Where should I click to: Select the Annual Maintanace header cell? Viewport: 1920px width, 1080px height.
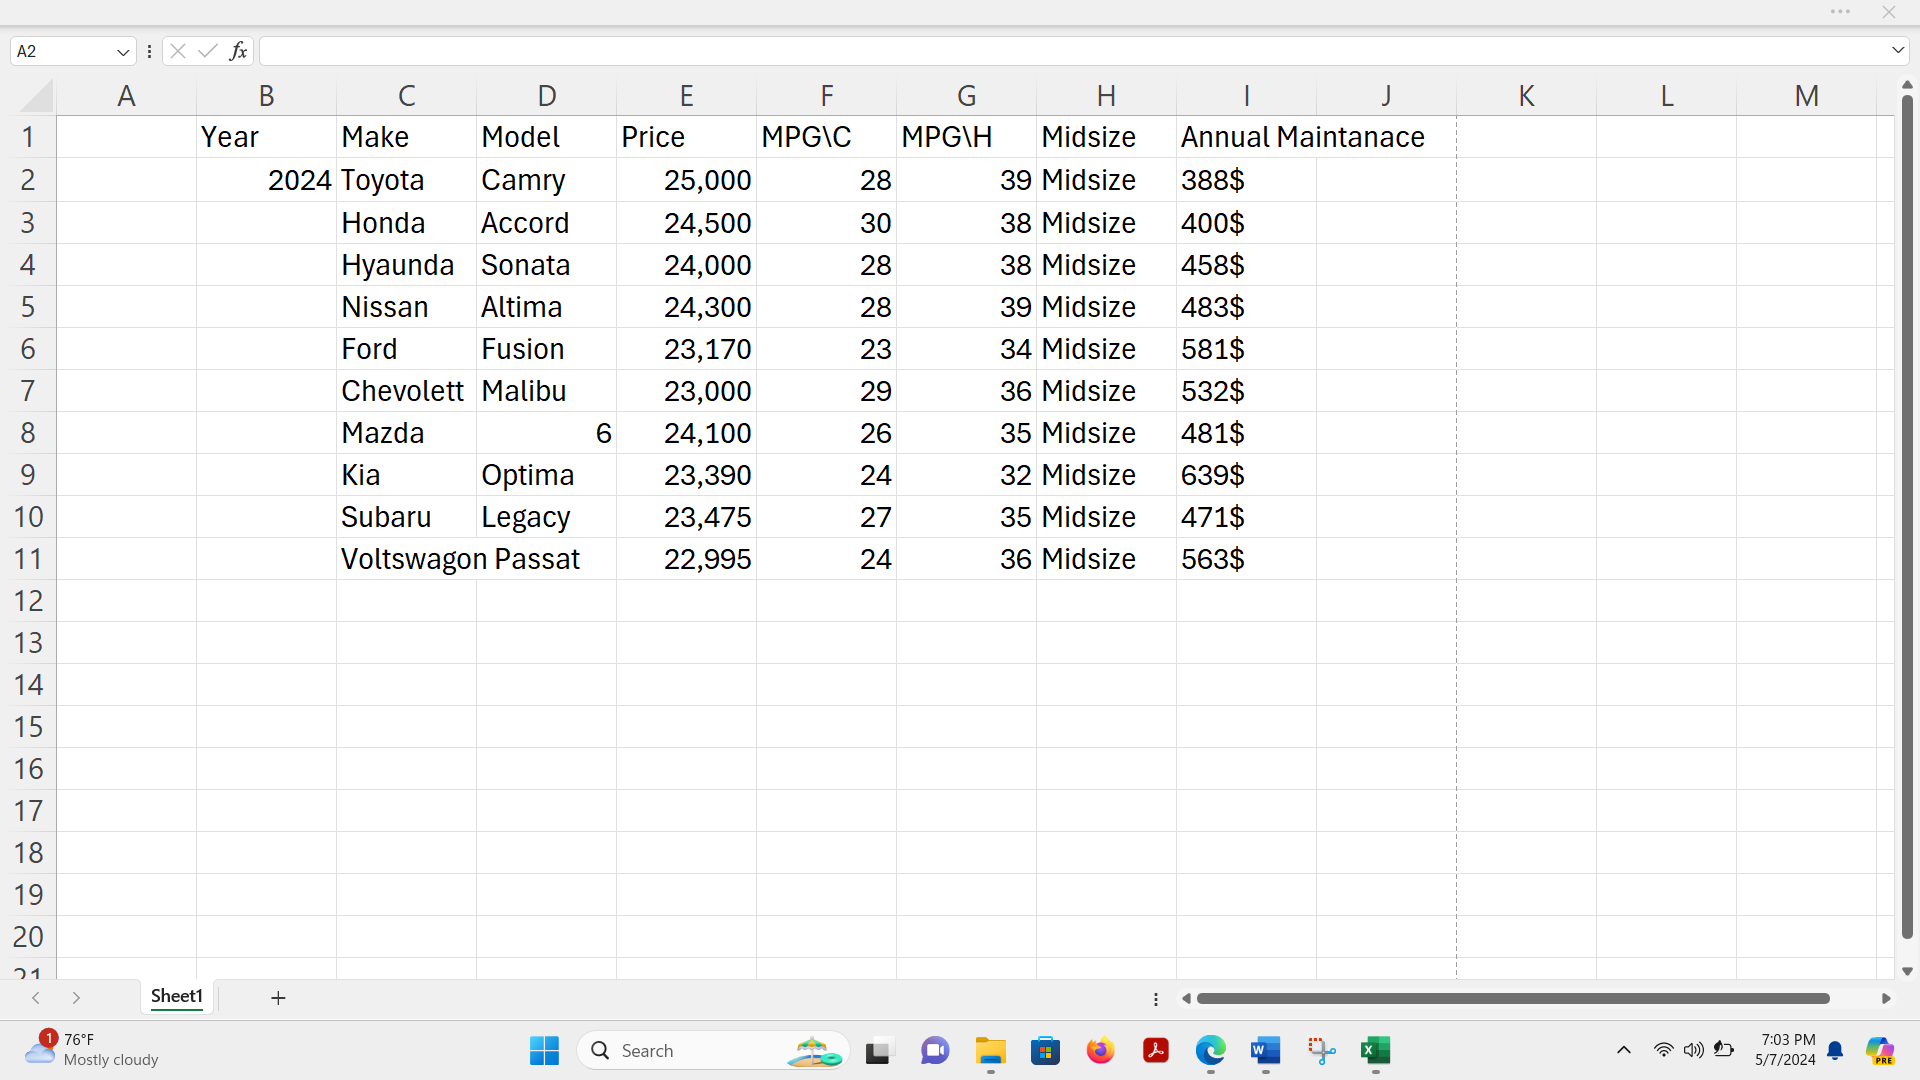(x=1246, y=137)
